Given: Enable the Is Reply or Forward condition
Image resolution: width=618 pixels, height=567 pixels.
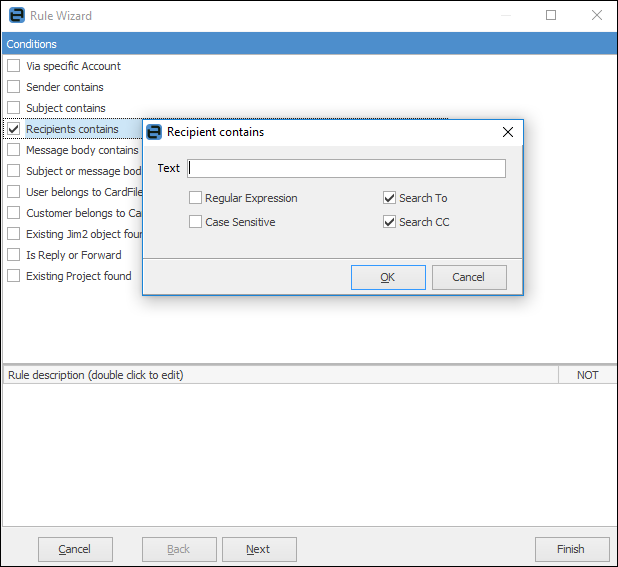Looking at the screenshot, I should tap(14, 255).
